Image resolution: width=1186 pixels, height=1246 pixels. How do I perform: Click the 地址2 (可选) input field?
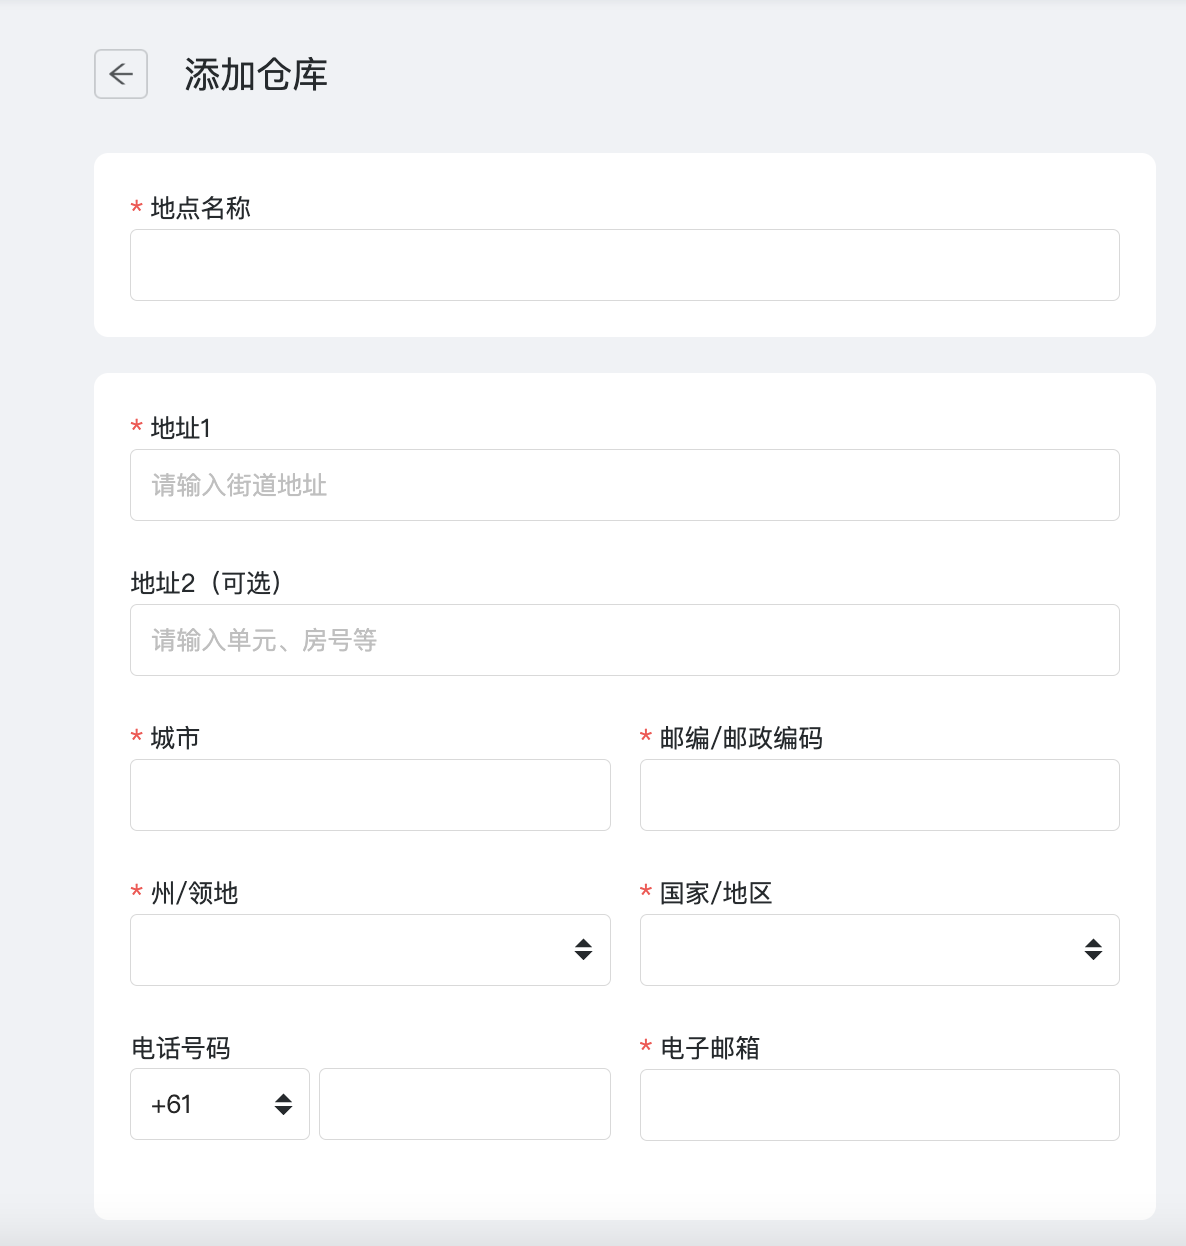(625, 640)
